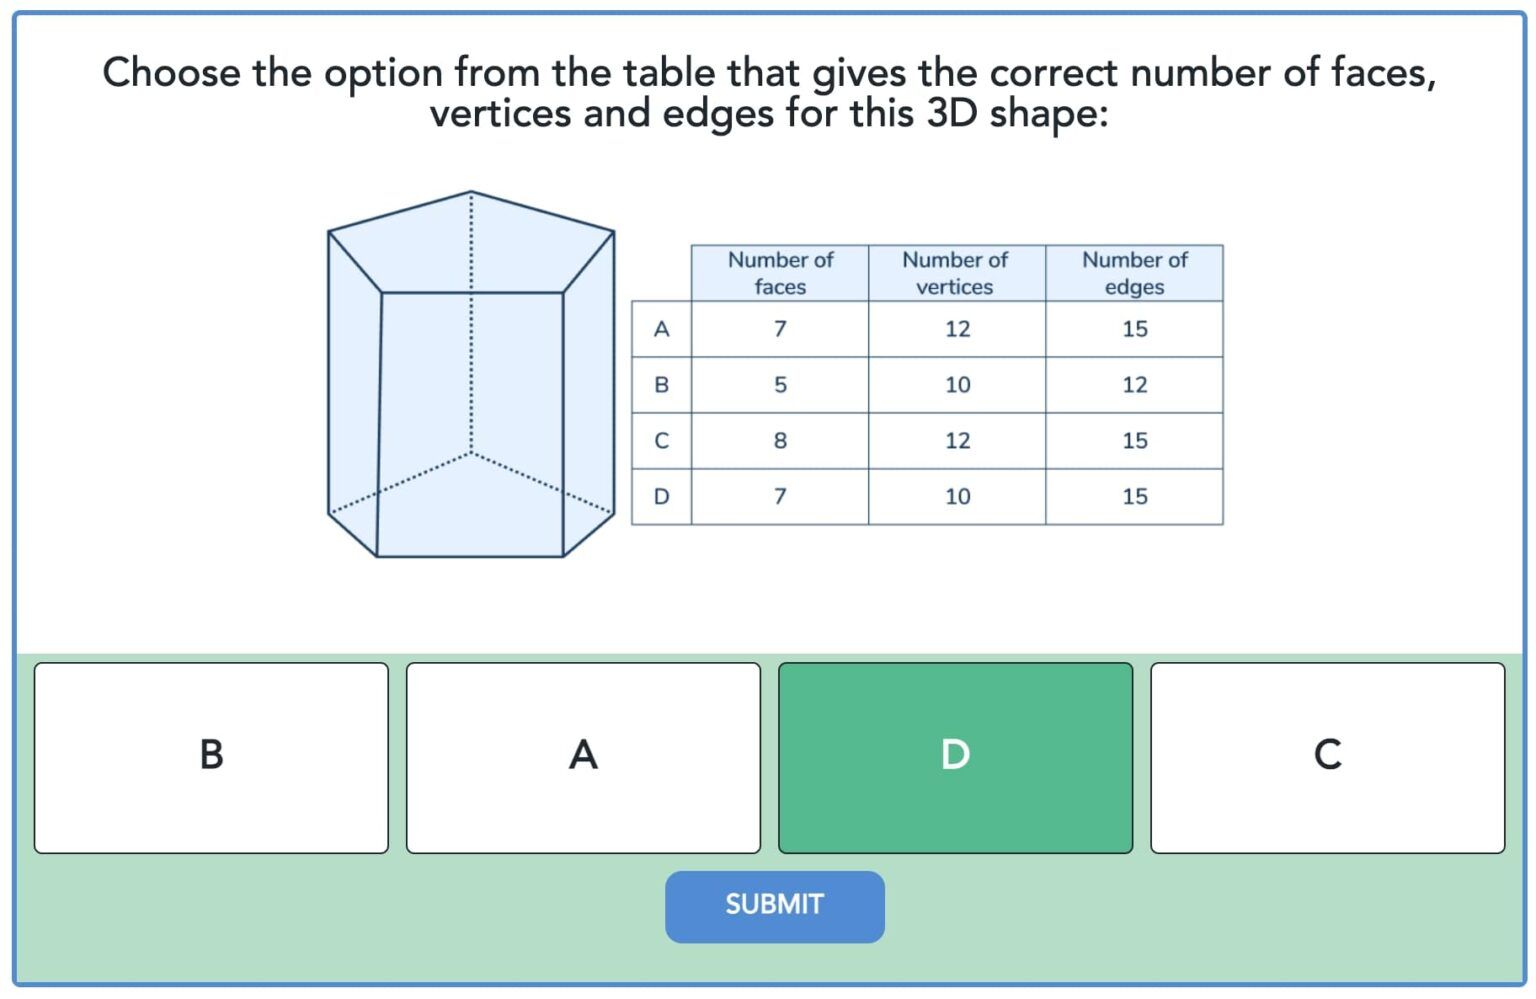The image size is (1536, 999).
Task: Click the value 15 in row C
Action: click(1135, 440)
